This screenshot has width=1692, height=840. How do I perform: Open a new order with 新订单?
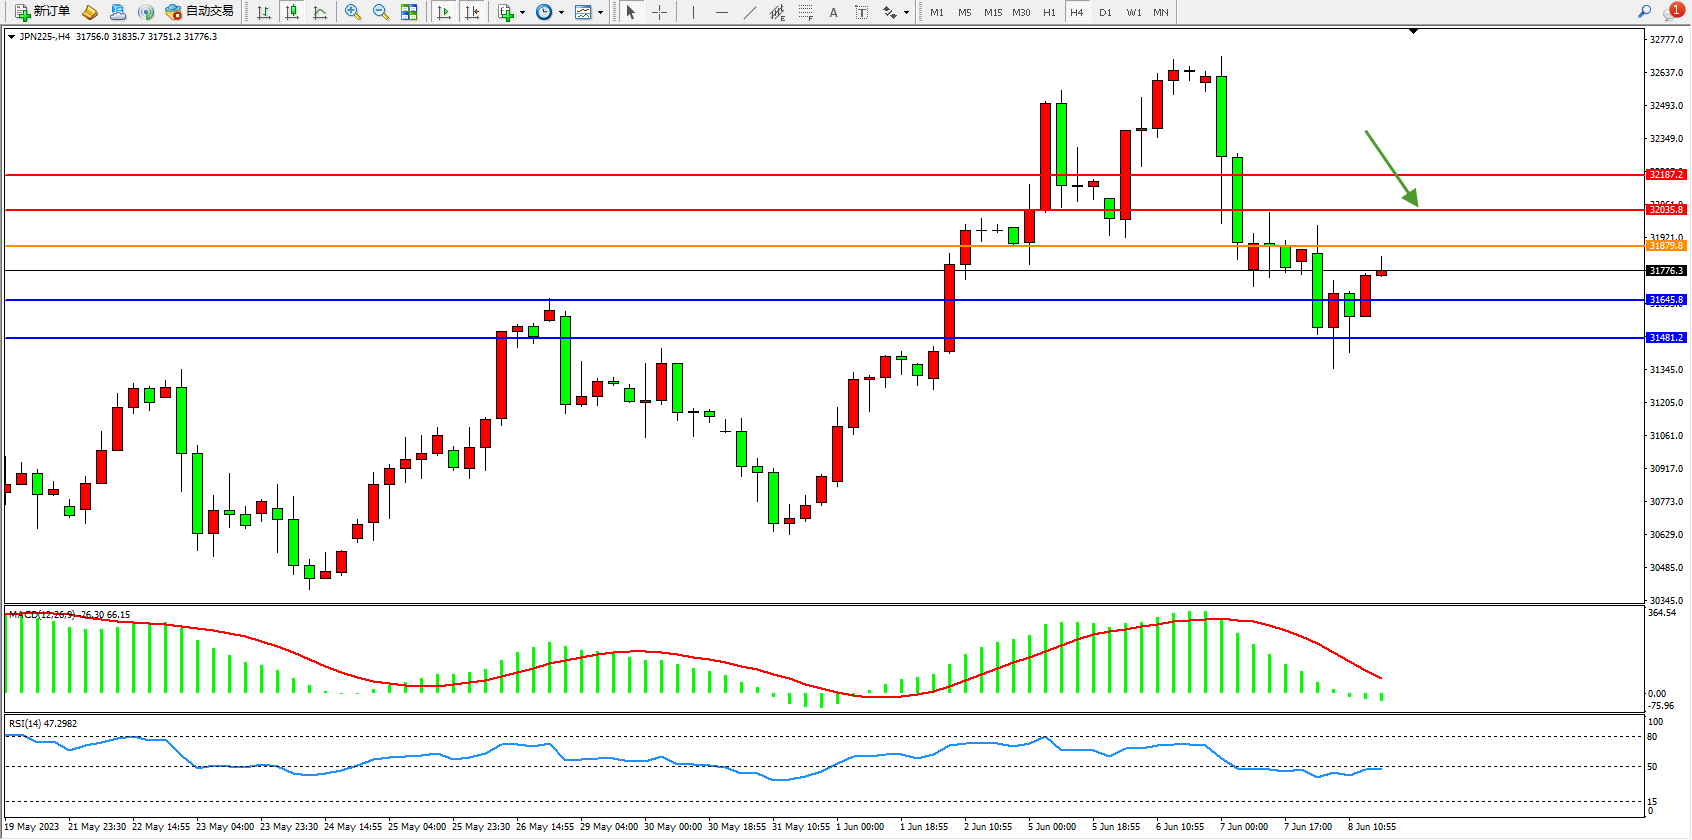pos(43,12)
